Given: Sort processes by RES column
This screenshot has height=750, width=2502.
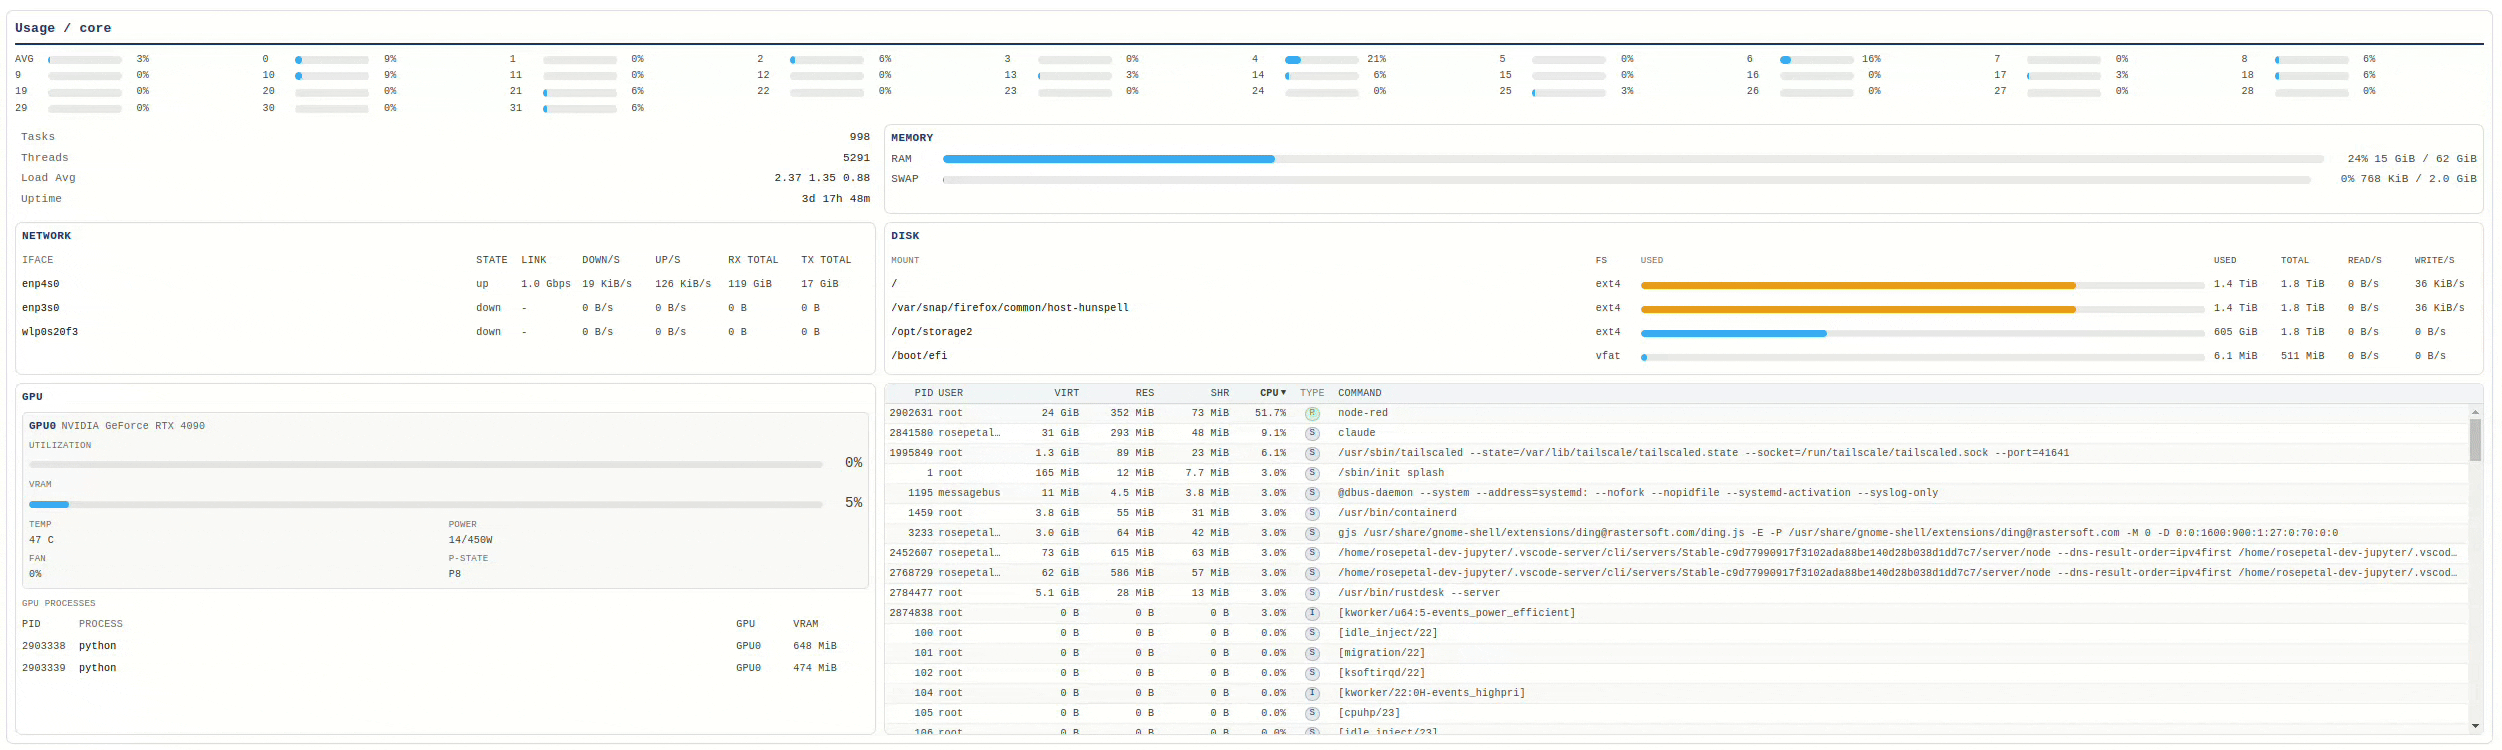Looking at the screenshot, I should coord(1145,393).
